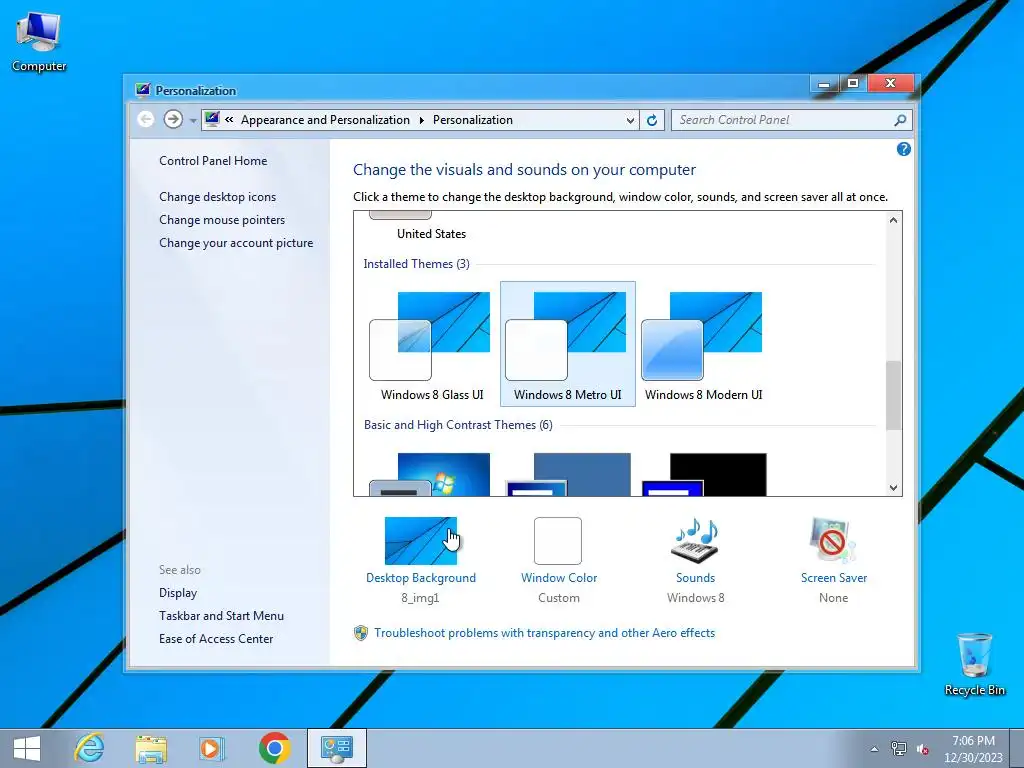Screen dimensions: 1024x768
Task: Click Appearance and Personalization breadcrumb
Action: pos(325,120)
